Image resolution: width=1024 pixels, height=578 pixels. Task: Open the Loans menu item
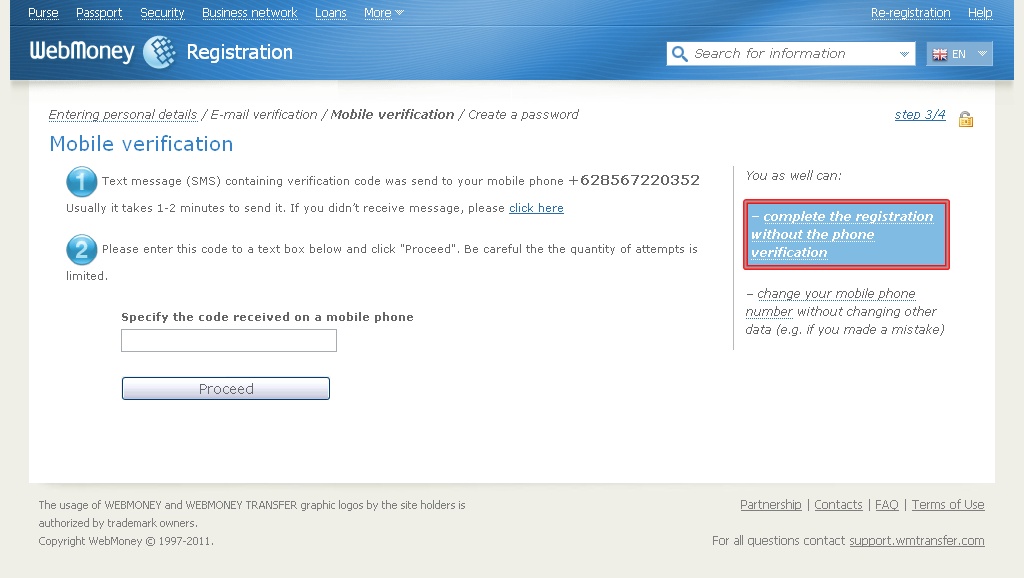[x=330, y=12]
